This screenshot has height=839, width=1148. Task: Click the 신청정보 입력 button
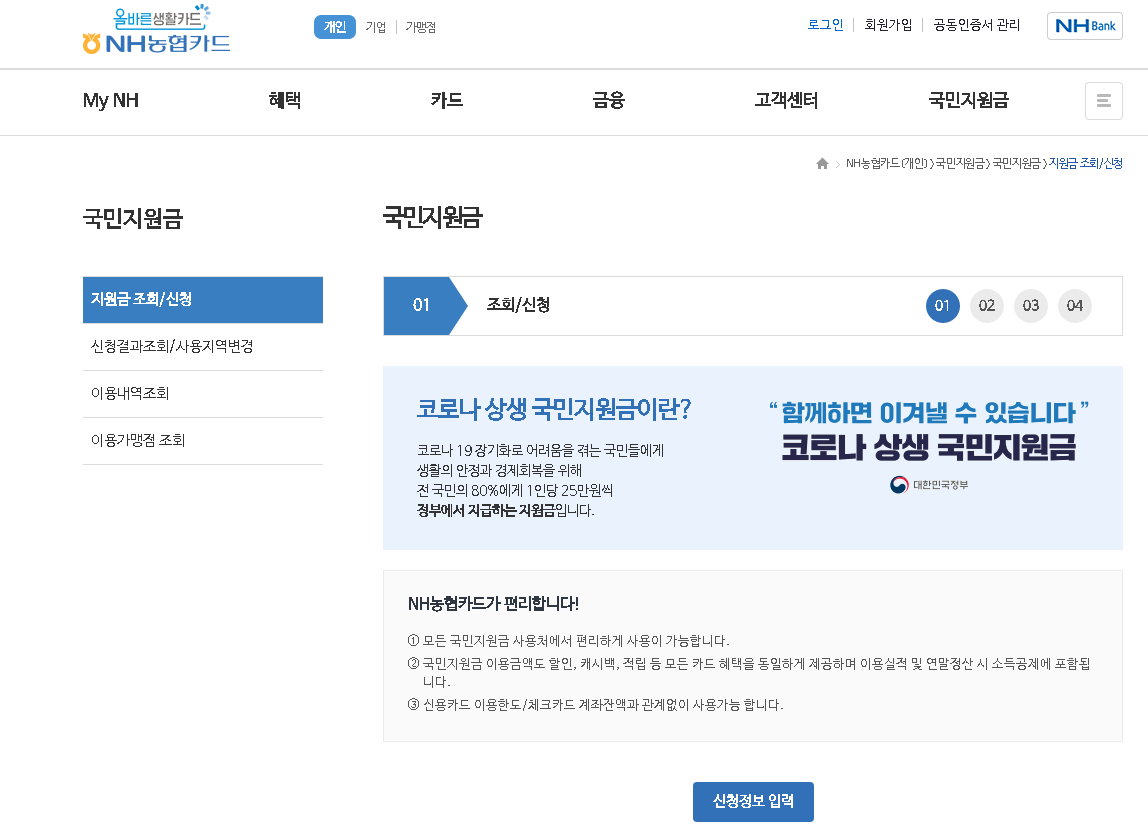[x=753, y=802]
